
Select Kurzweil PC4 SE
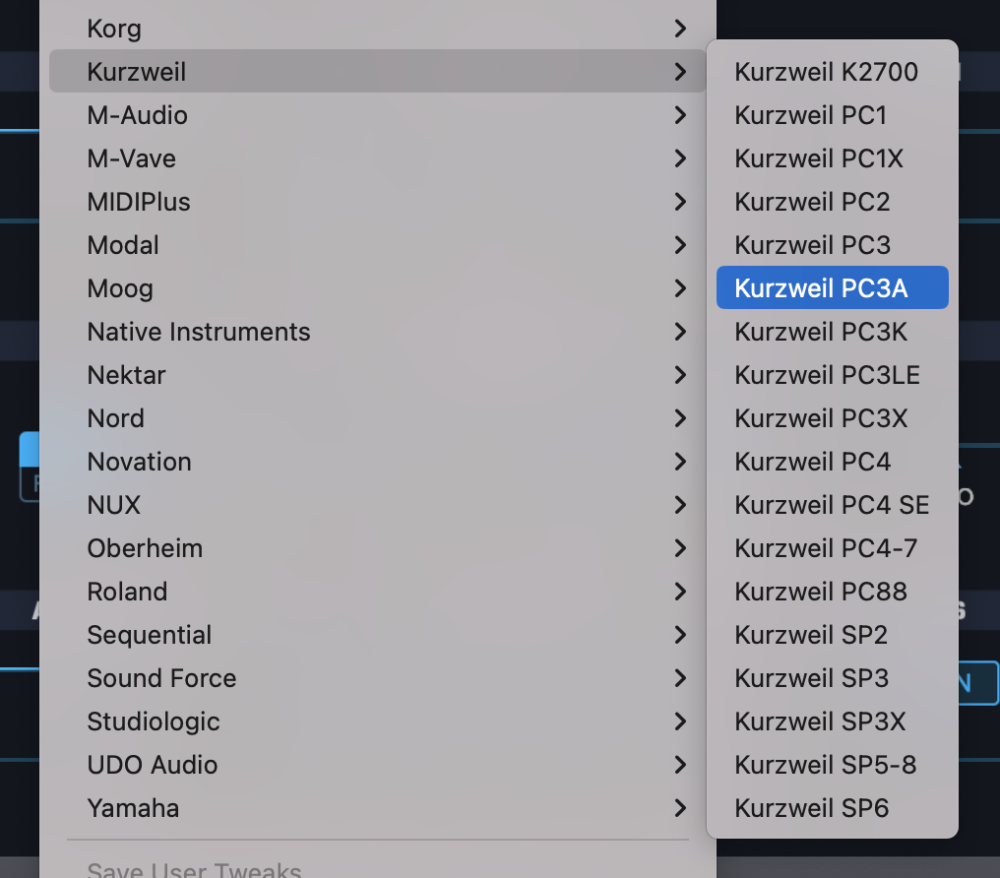tap(832, 505)
